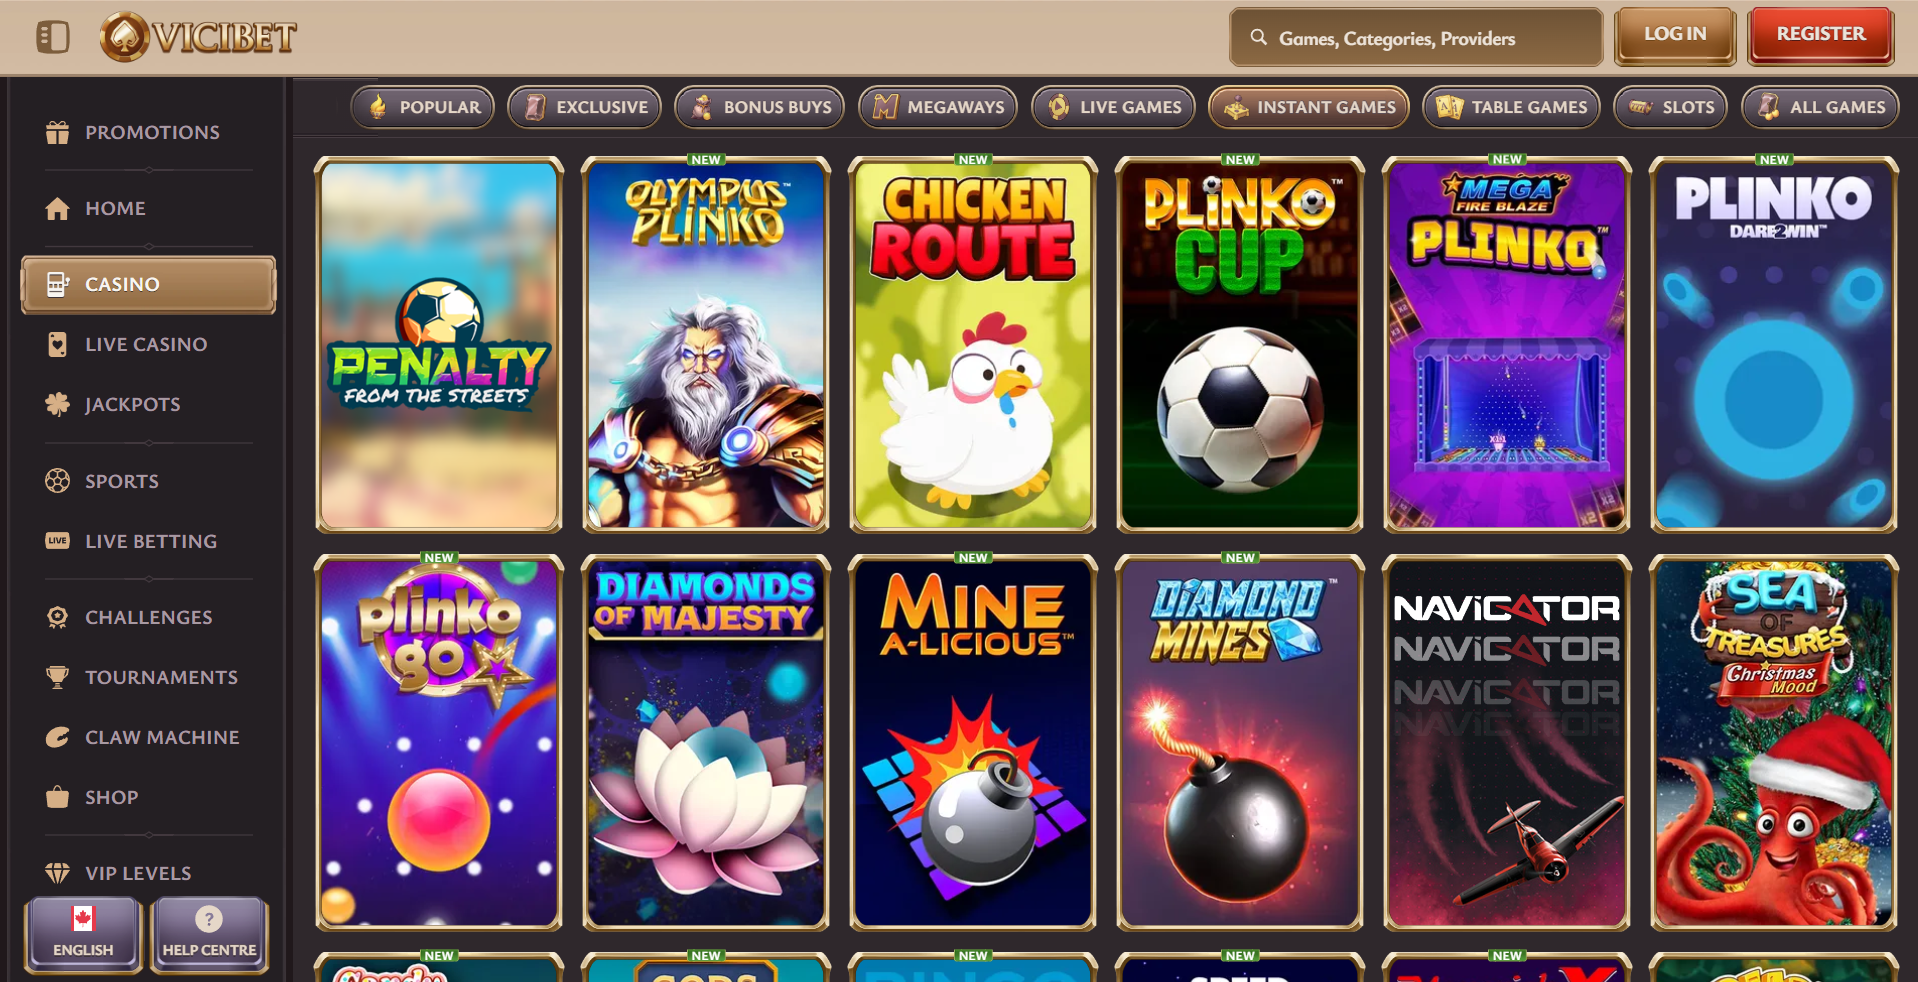Open the English language selector
Screen dimensions: 1918x982
pyautogui.click(x=83, y=934)
